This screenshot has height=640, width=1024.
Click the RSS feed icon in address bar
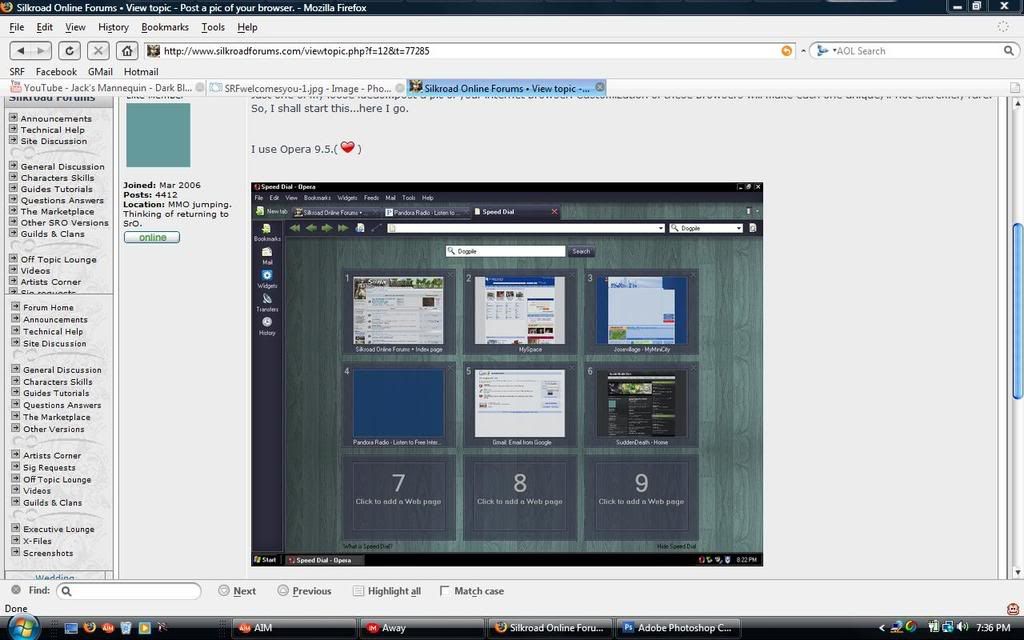[x=787, y=51]
